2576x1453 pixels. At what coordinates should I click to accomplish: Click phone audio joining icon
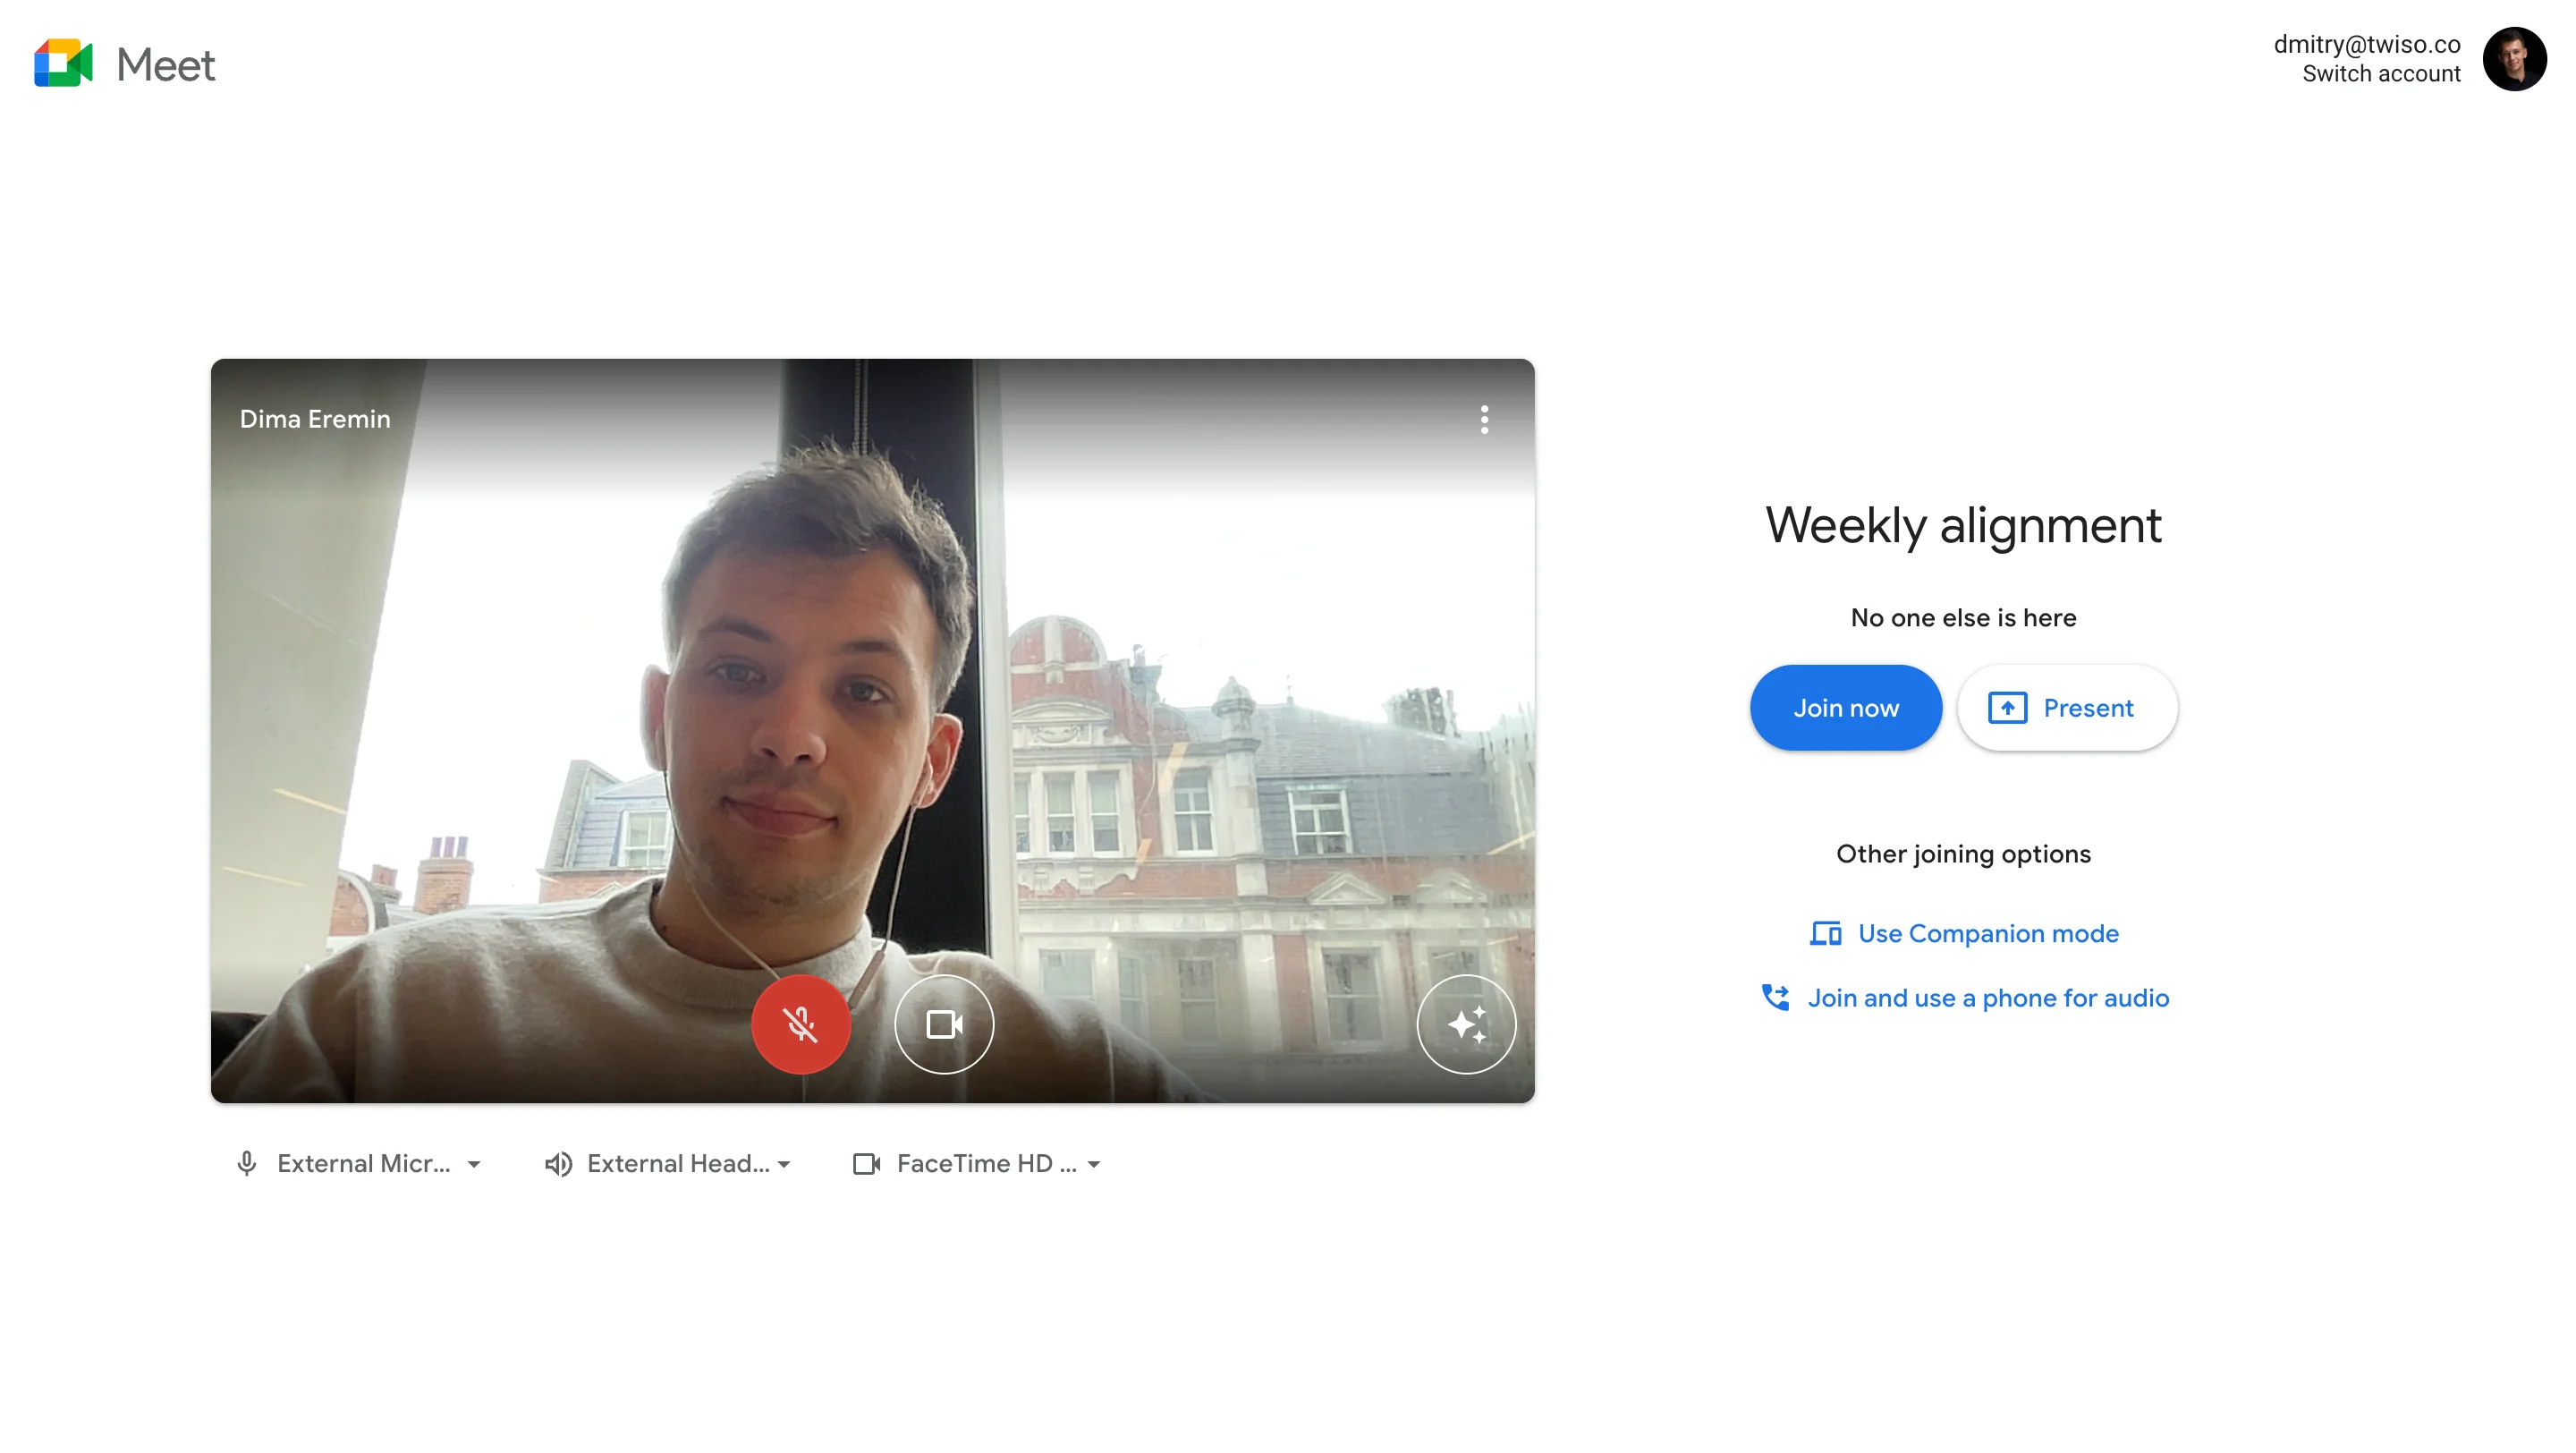pos(1776,997)
